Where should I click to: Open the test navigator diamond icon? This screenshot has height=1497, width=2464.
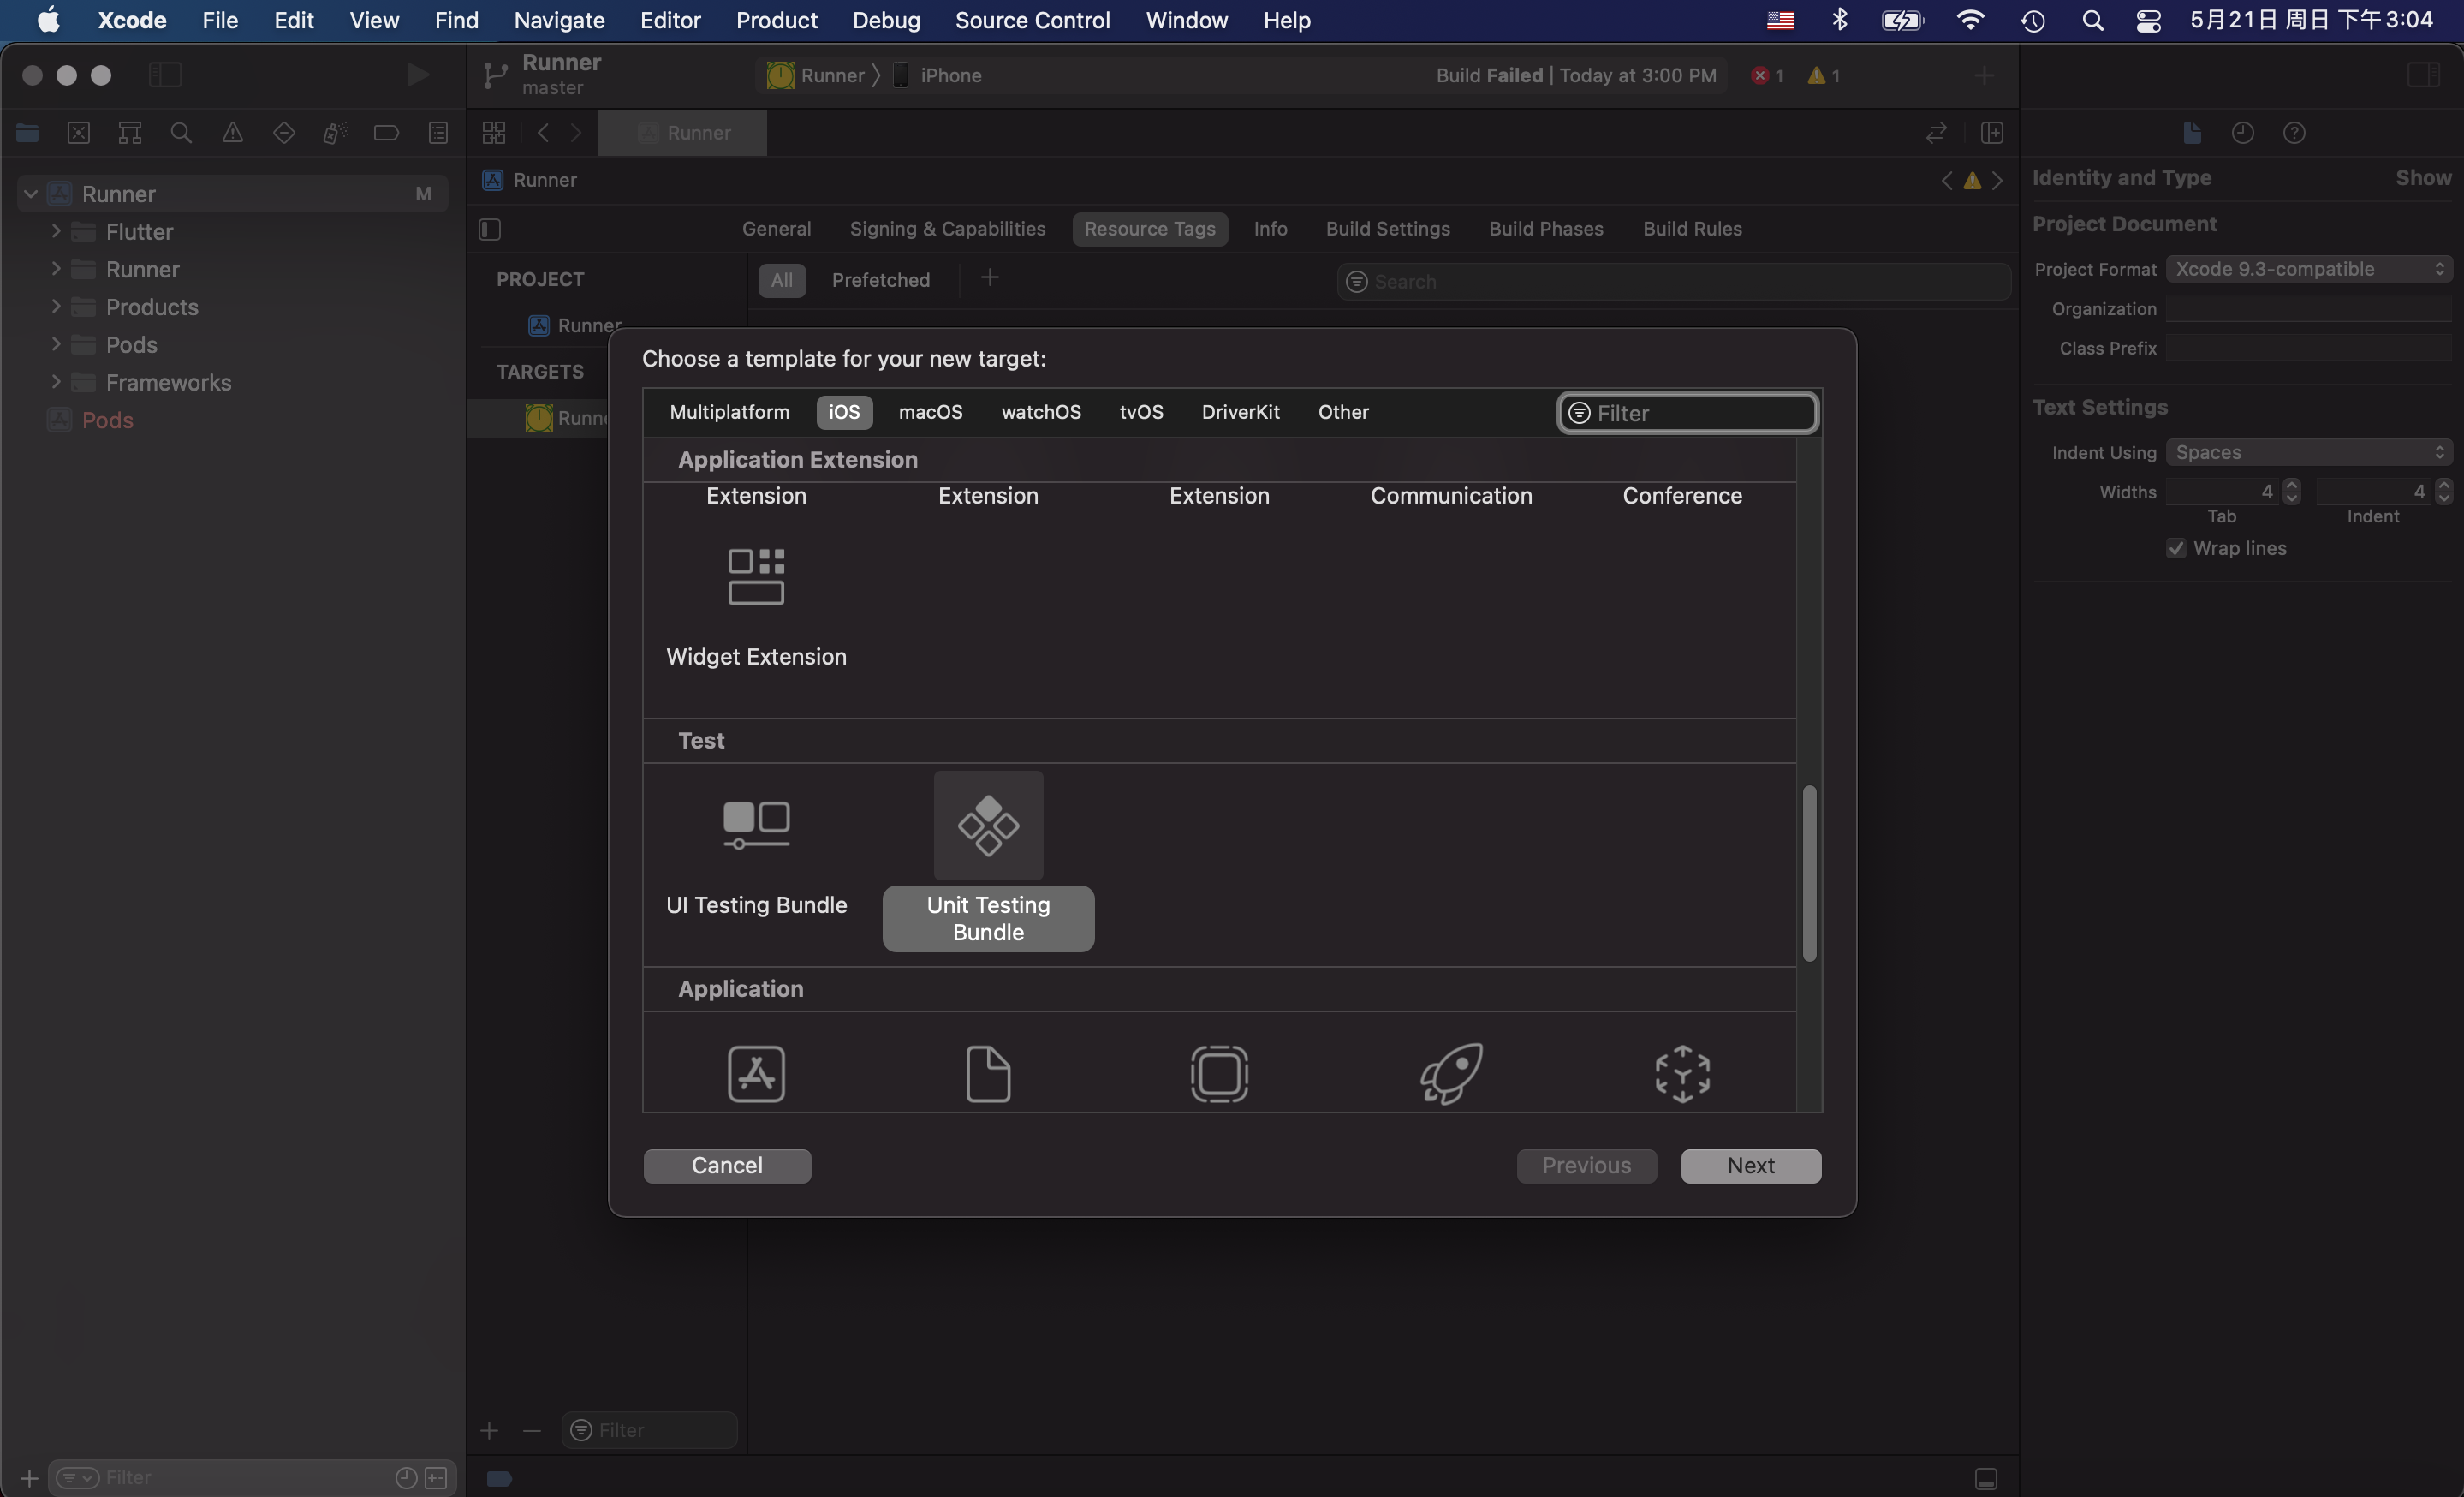coord(284,132)
